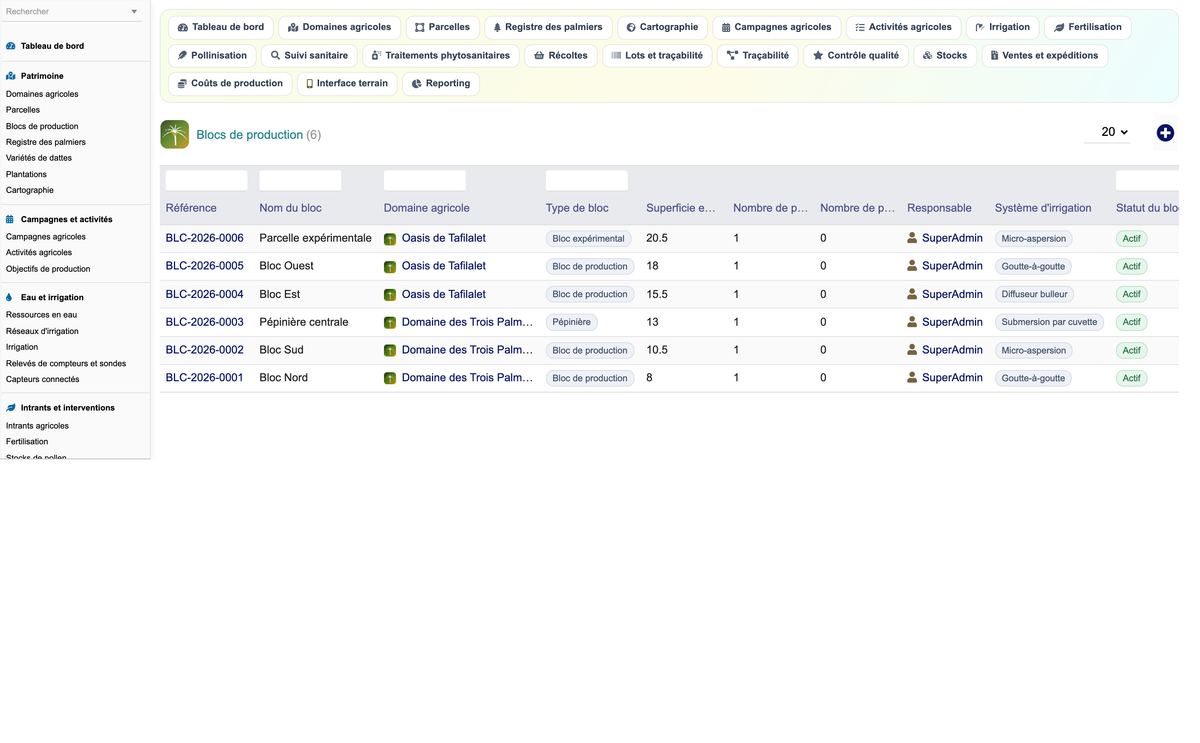This screenshot has height=743, width=1200.
Task: Open Registre des palmiers toolbar tab
Action: pos(548,27)
